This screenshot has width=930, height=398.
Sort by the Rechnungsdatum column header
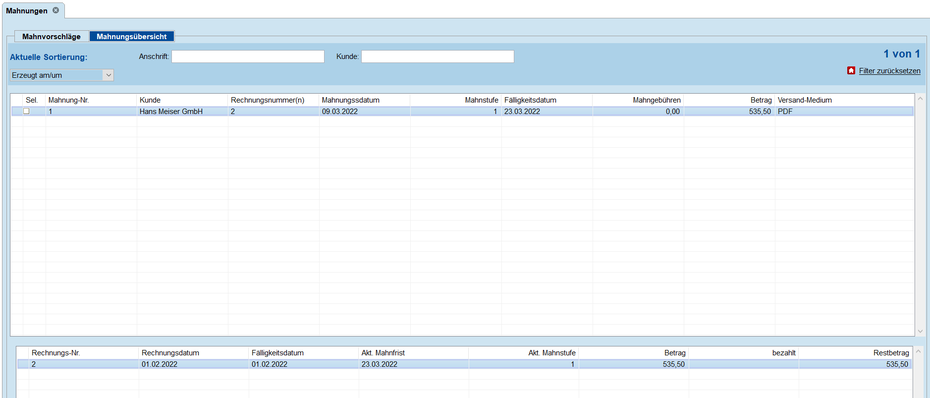(x=194, y=353)
